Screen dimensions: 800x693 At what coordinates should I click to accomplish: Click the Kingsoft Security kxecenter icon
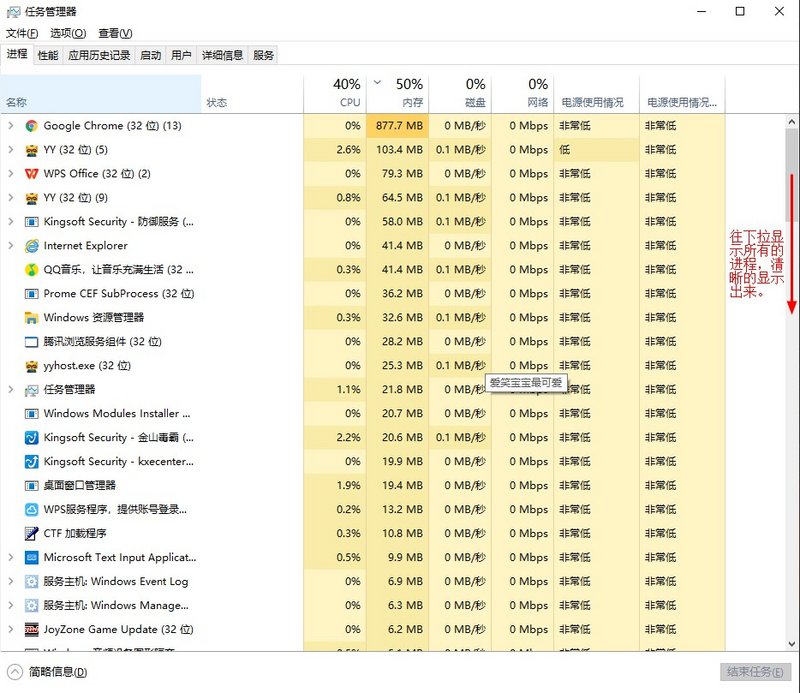32,462
